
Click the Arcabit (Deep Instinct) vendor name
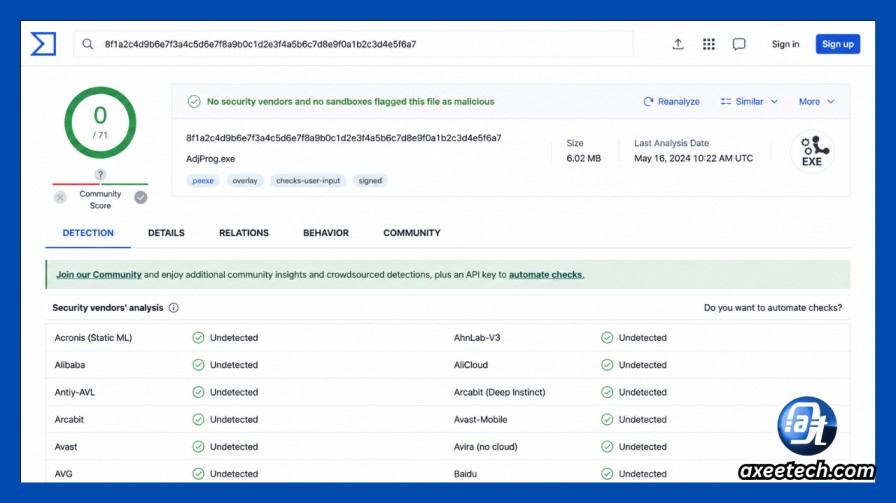[x=499, y=392]
